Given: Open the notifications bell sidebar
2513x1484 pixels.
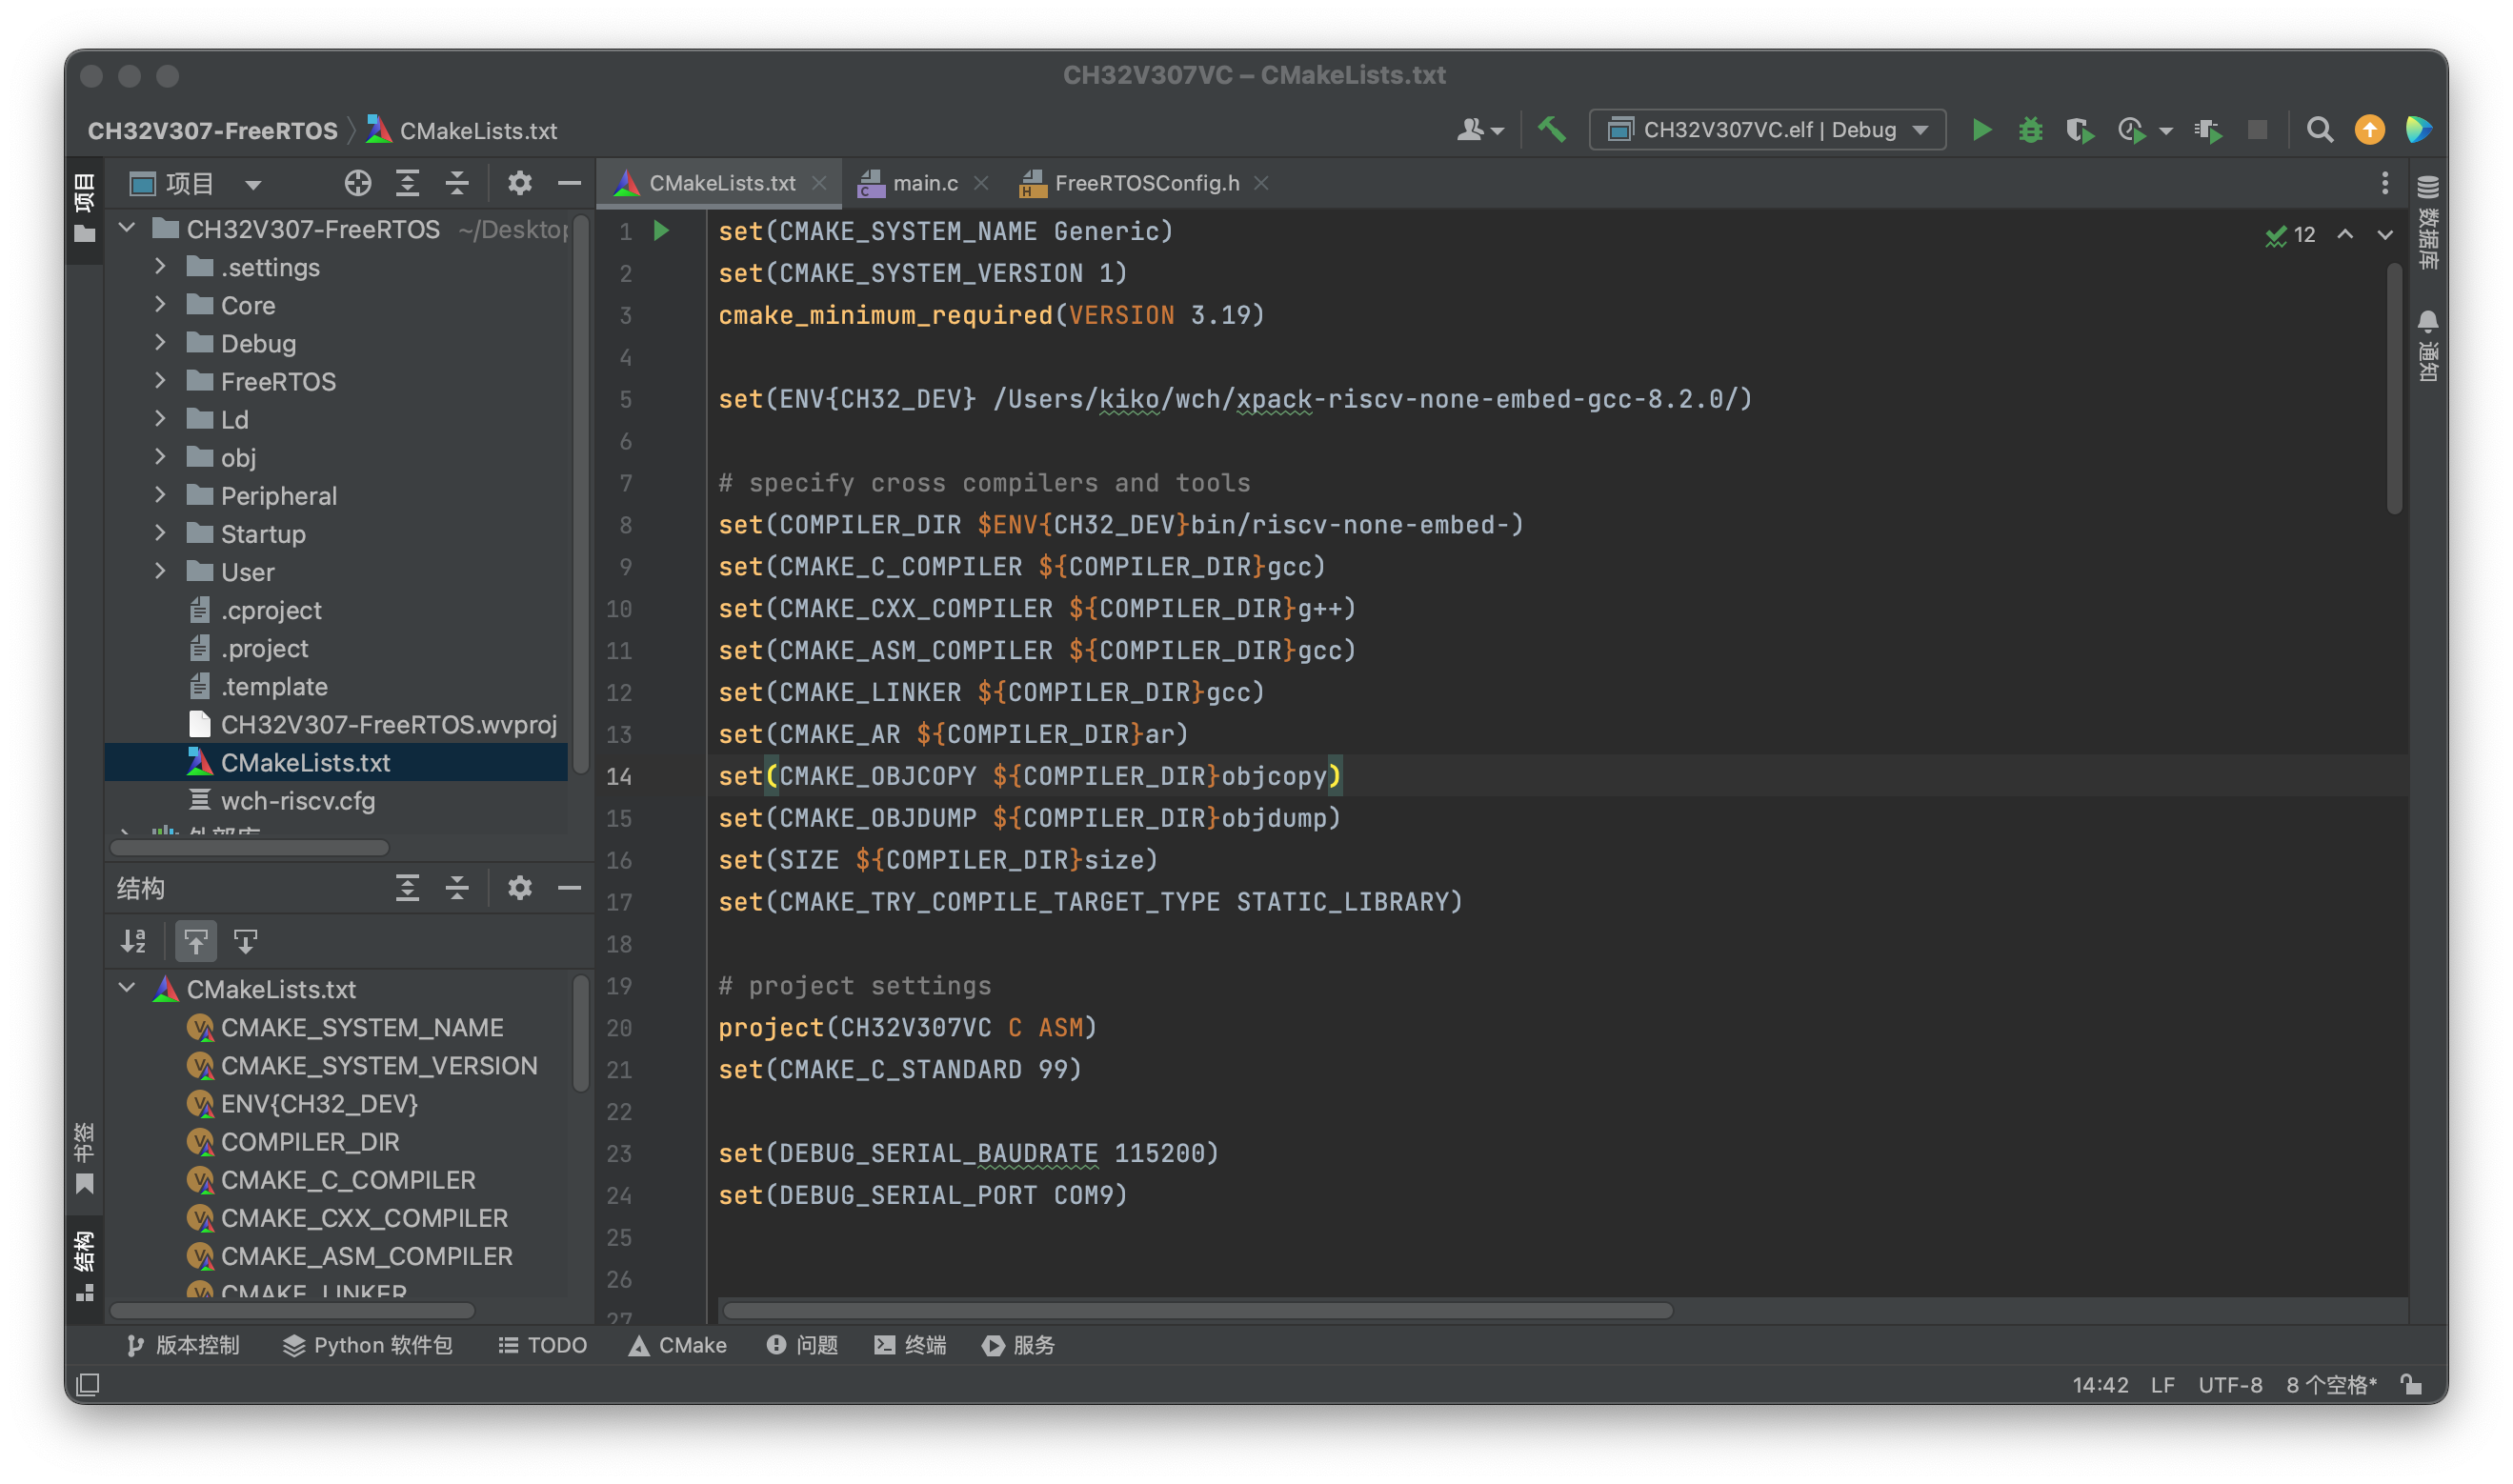Looking at the screenshot, I should (2427, 346).
